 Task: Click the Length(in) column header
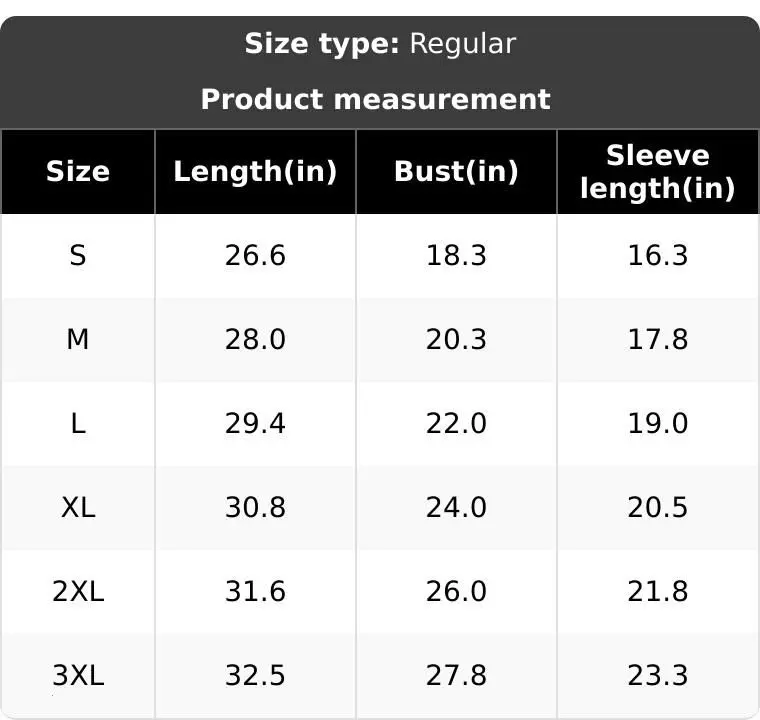255,171
